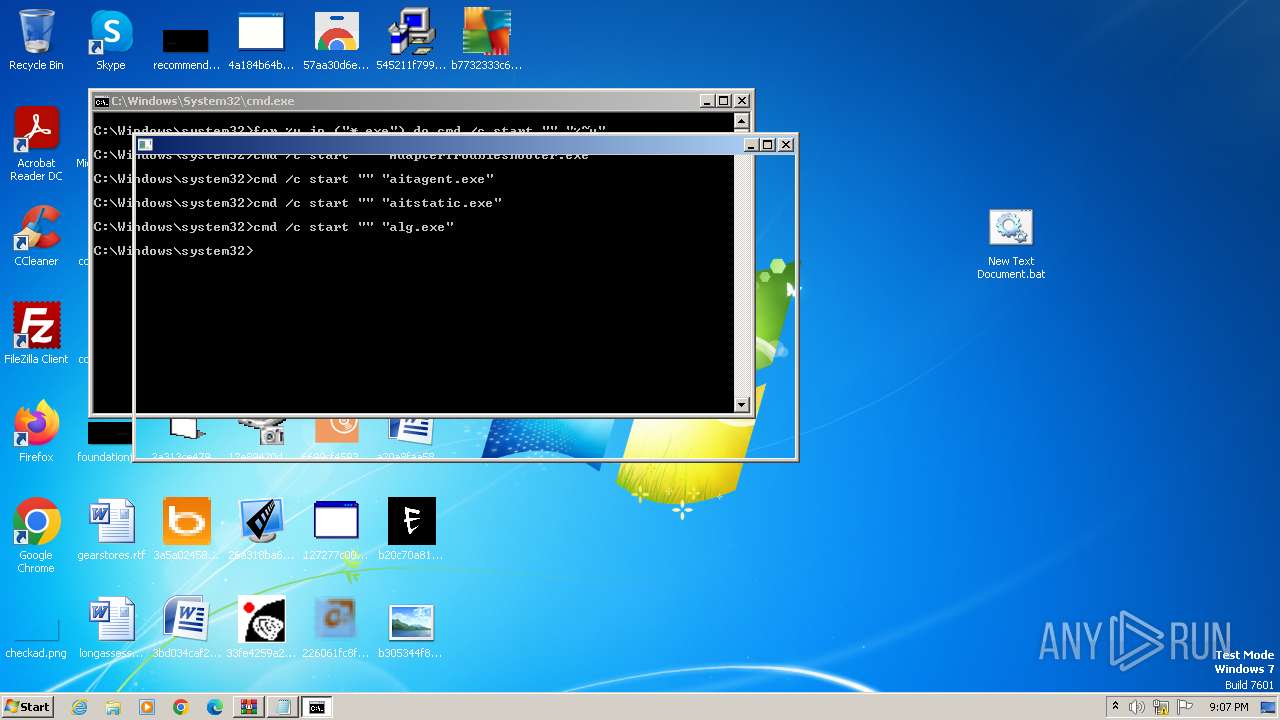The image size is (1280, 720).
Task: Select the gearstores.rtf document icon
Action: point(111,530)
